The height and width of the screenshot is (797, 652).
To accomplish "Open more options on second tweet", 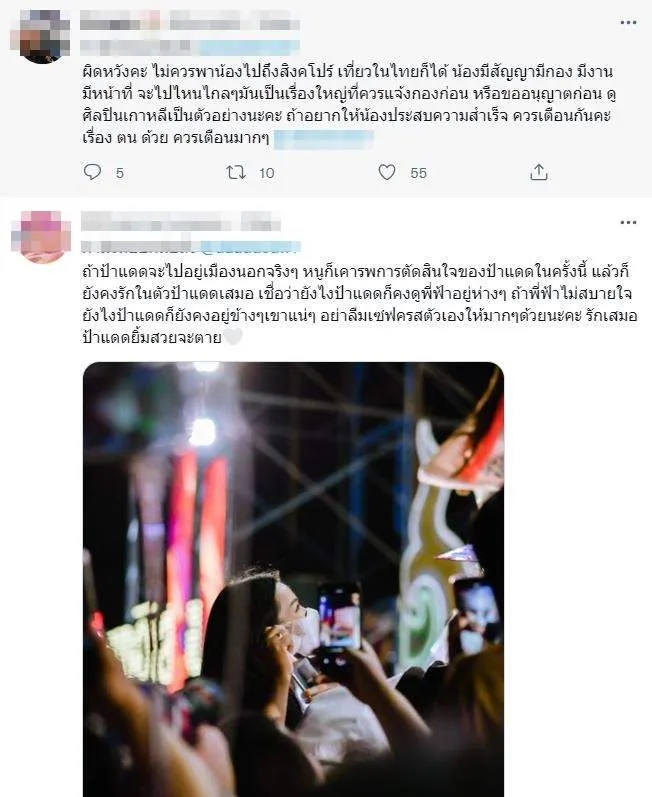I will 628,223.
